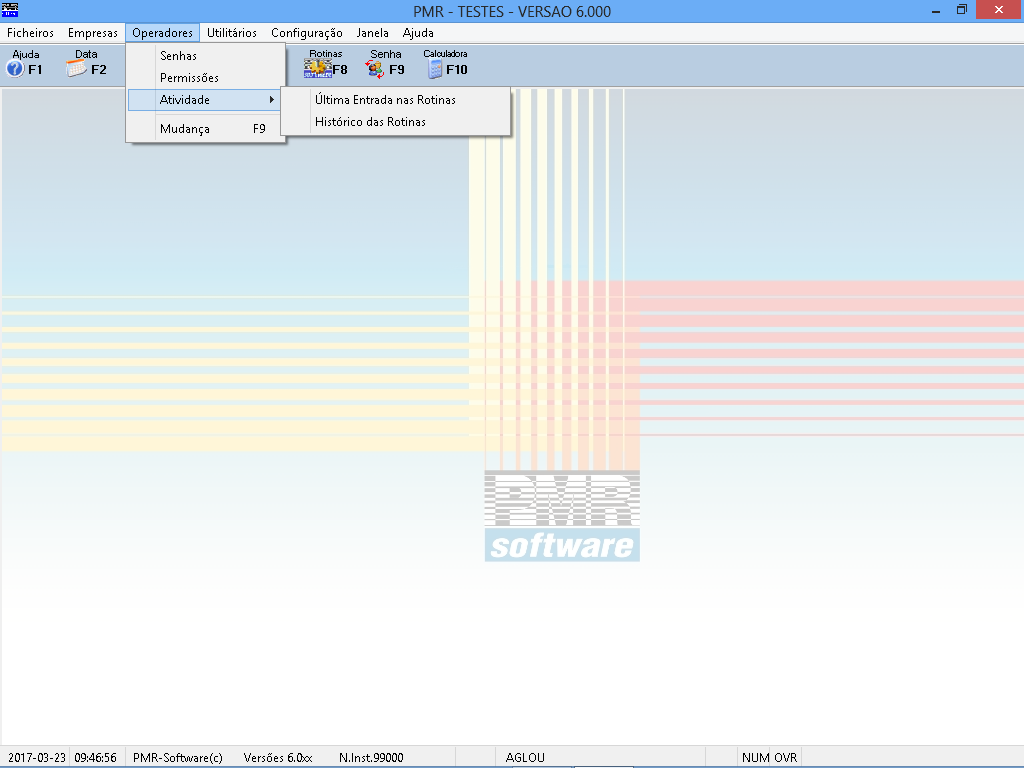Minimize the PMR window
The width and height of the screenshot is (1024, 768).
coord(936,10)
